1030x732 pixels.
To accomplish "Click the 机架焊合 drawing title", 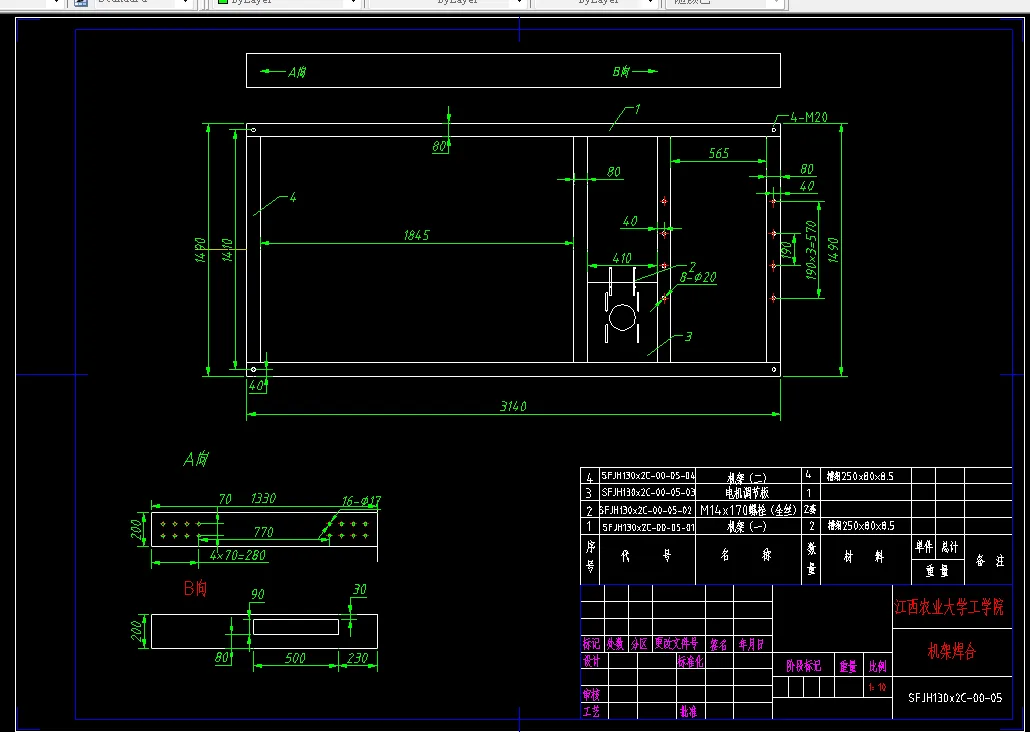I will coord(951,652).
